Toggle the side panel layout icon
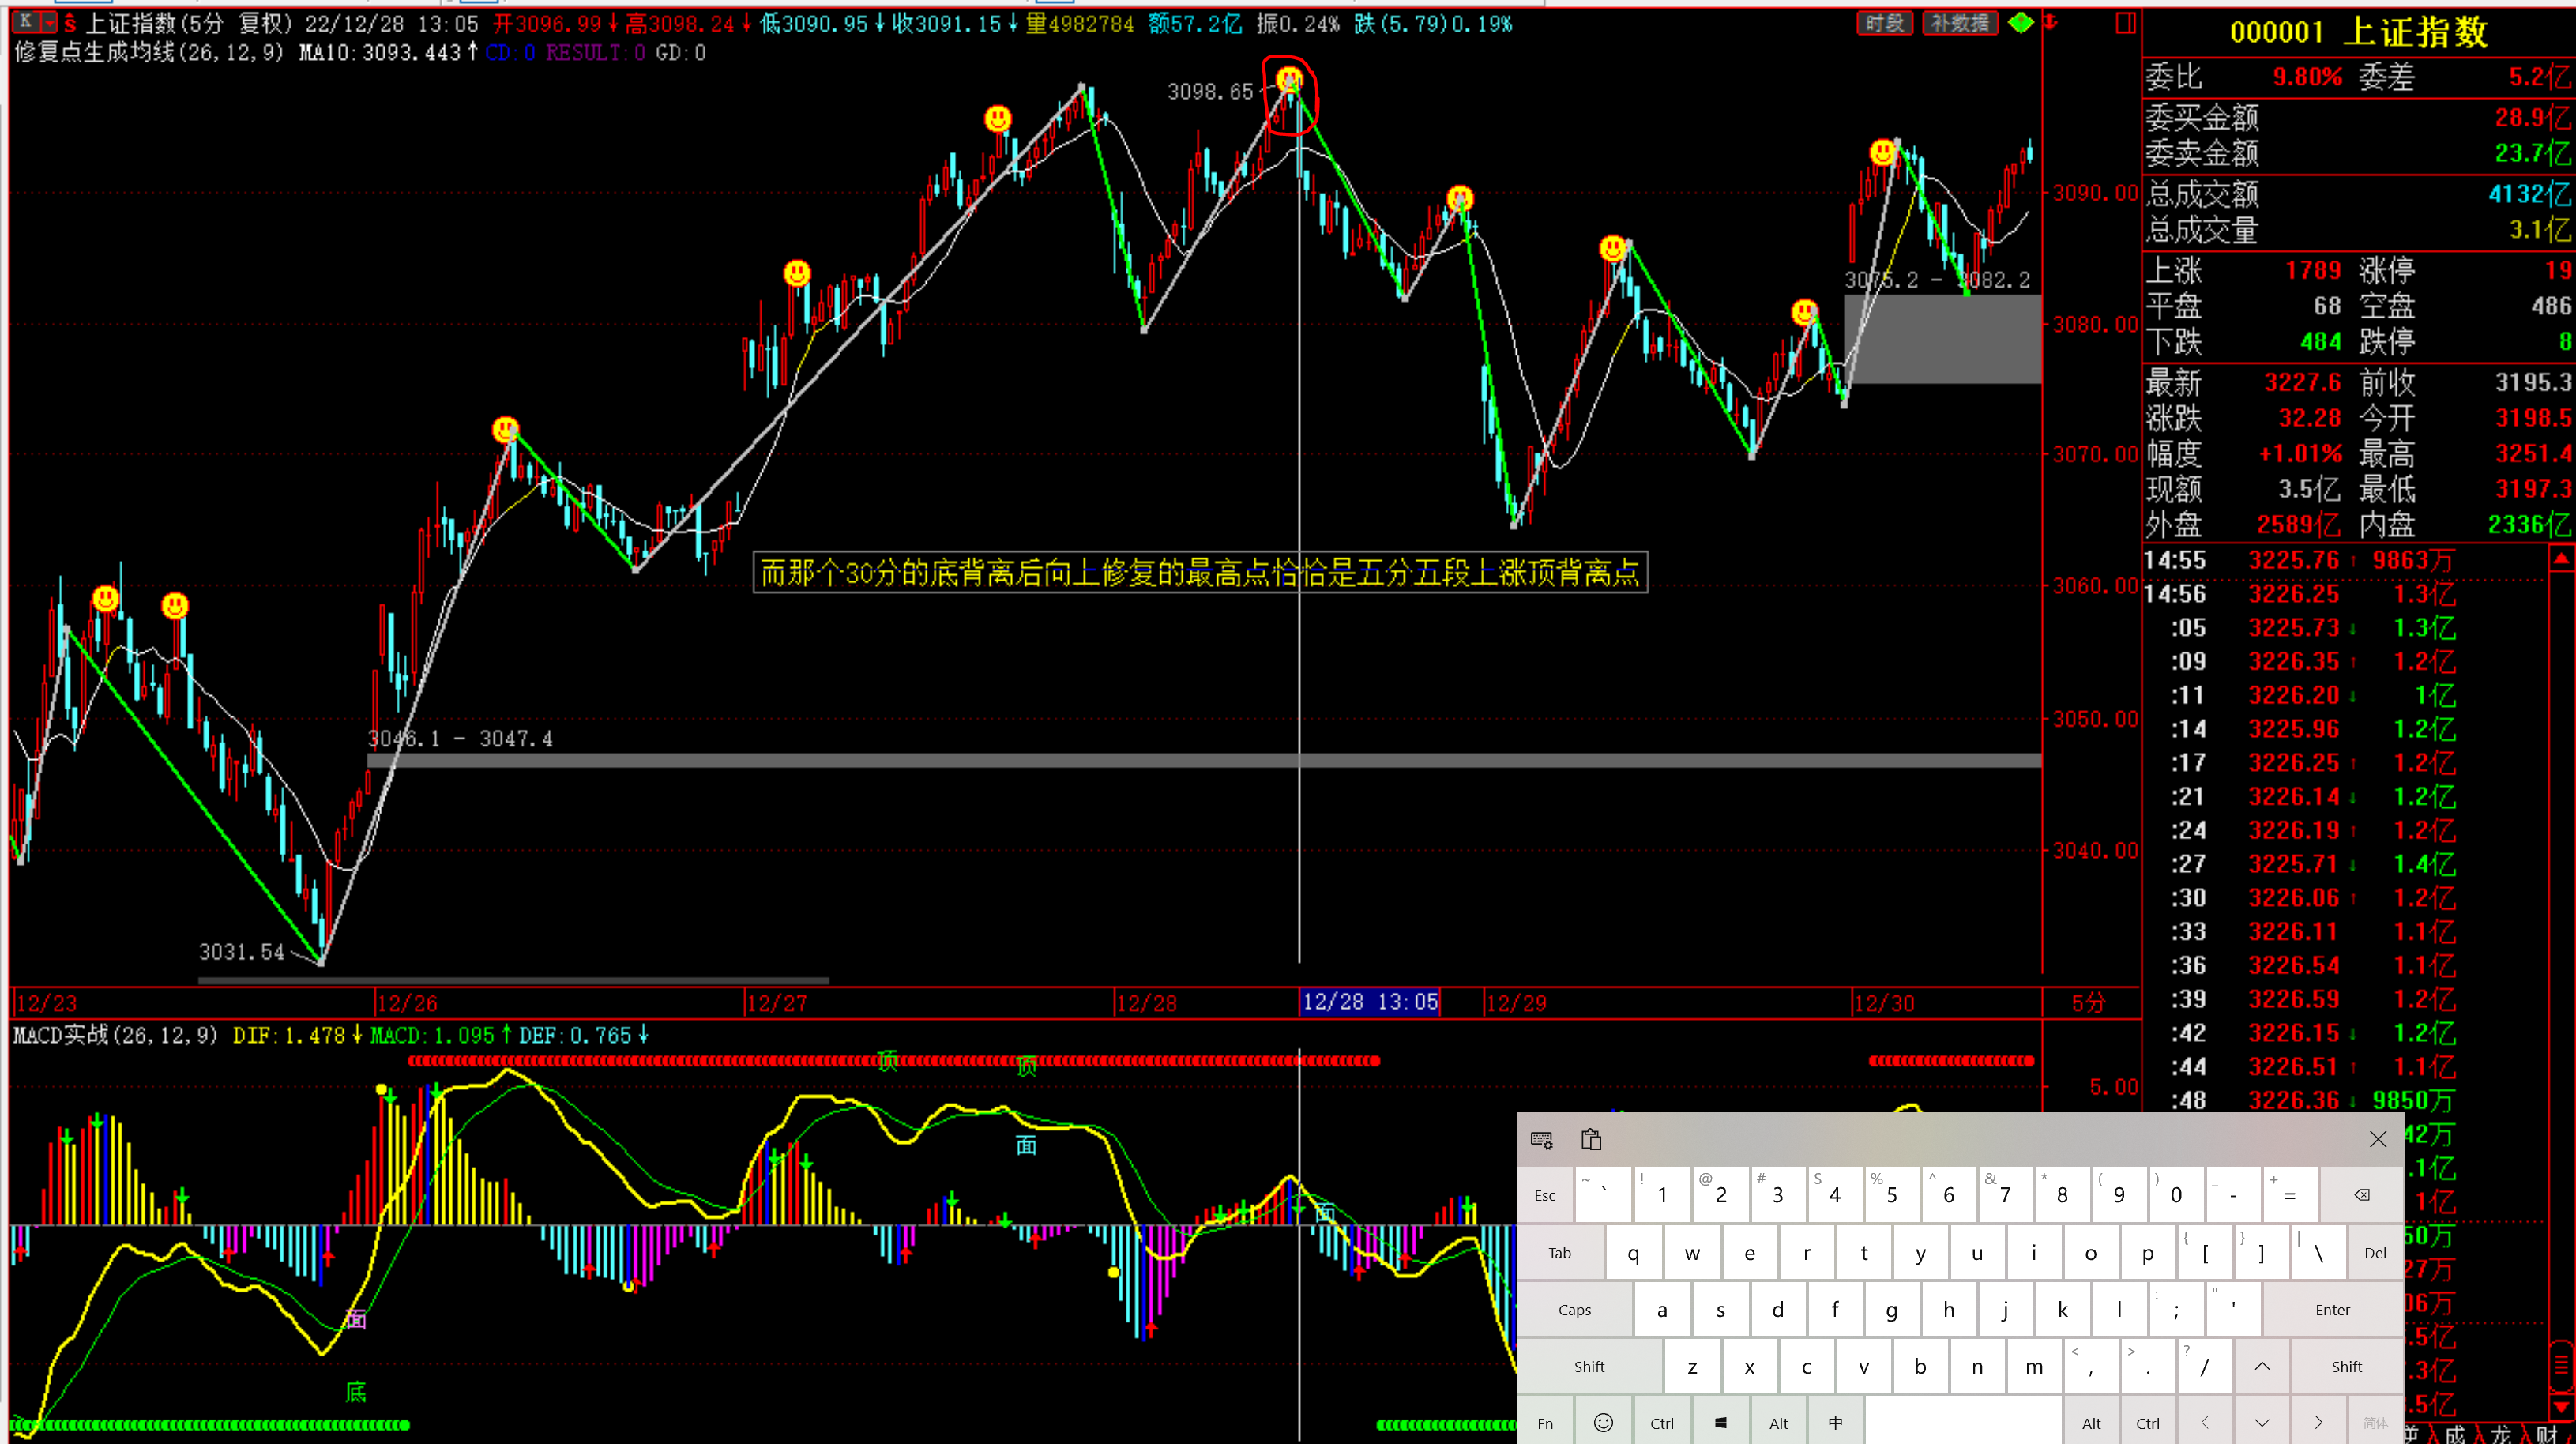 tap(2126, 22)
